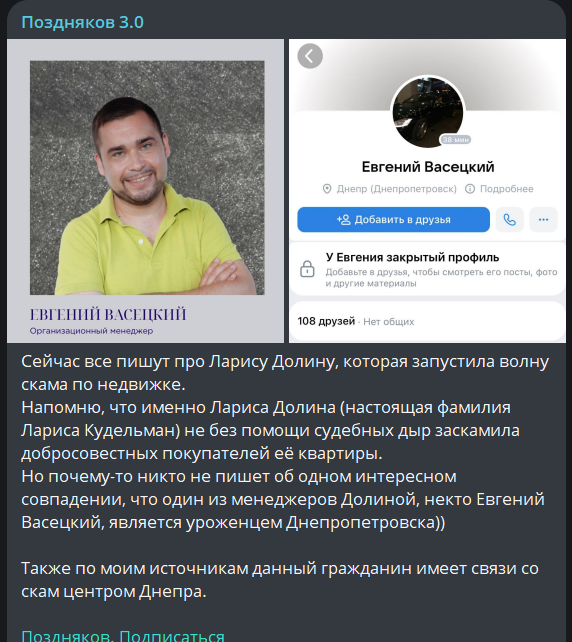Click the info icon beside Подробнее
572x642 pixels.
470,189
